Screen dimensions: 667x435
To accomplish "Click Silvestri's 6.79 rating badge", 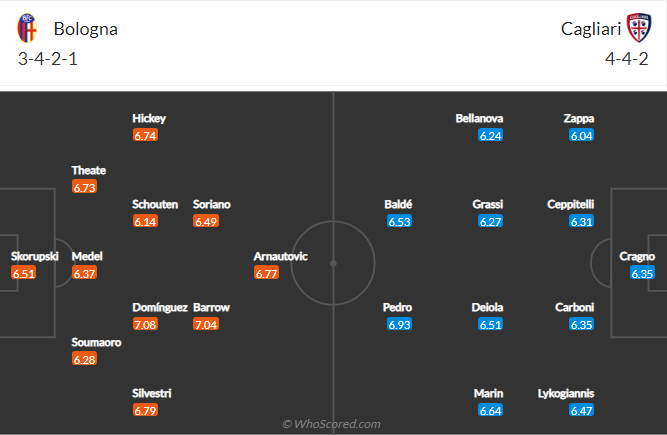I will coord(145,410).
